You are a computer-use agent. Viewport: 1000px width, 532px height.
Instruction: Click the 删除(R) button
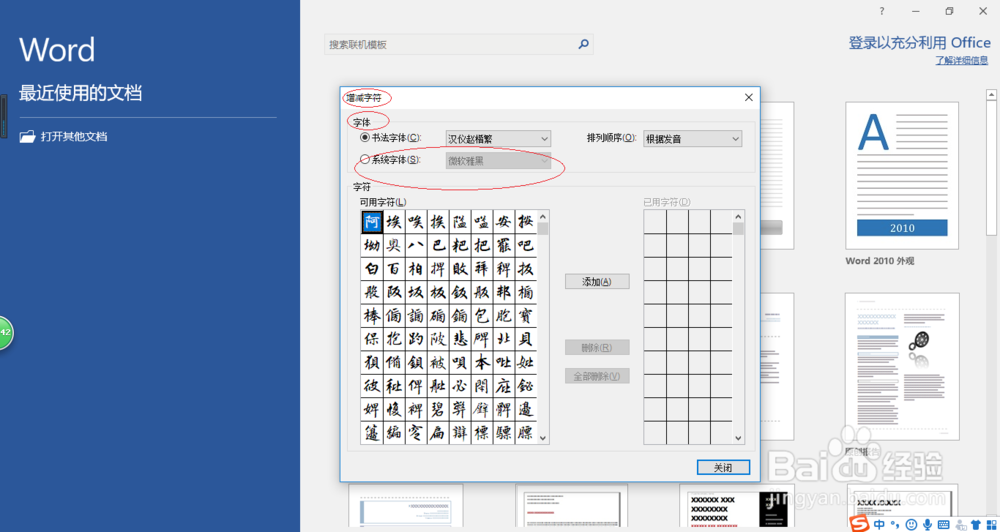(x=597, y=348)
